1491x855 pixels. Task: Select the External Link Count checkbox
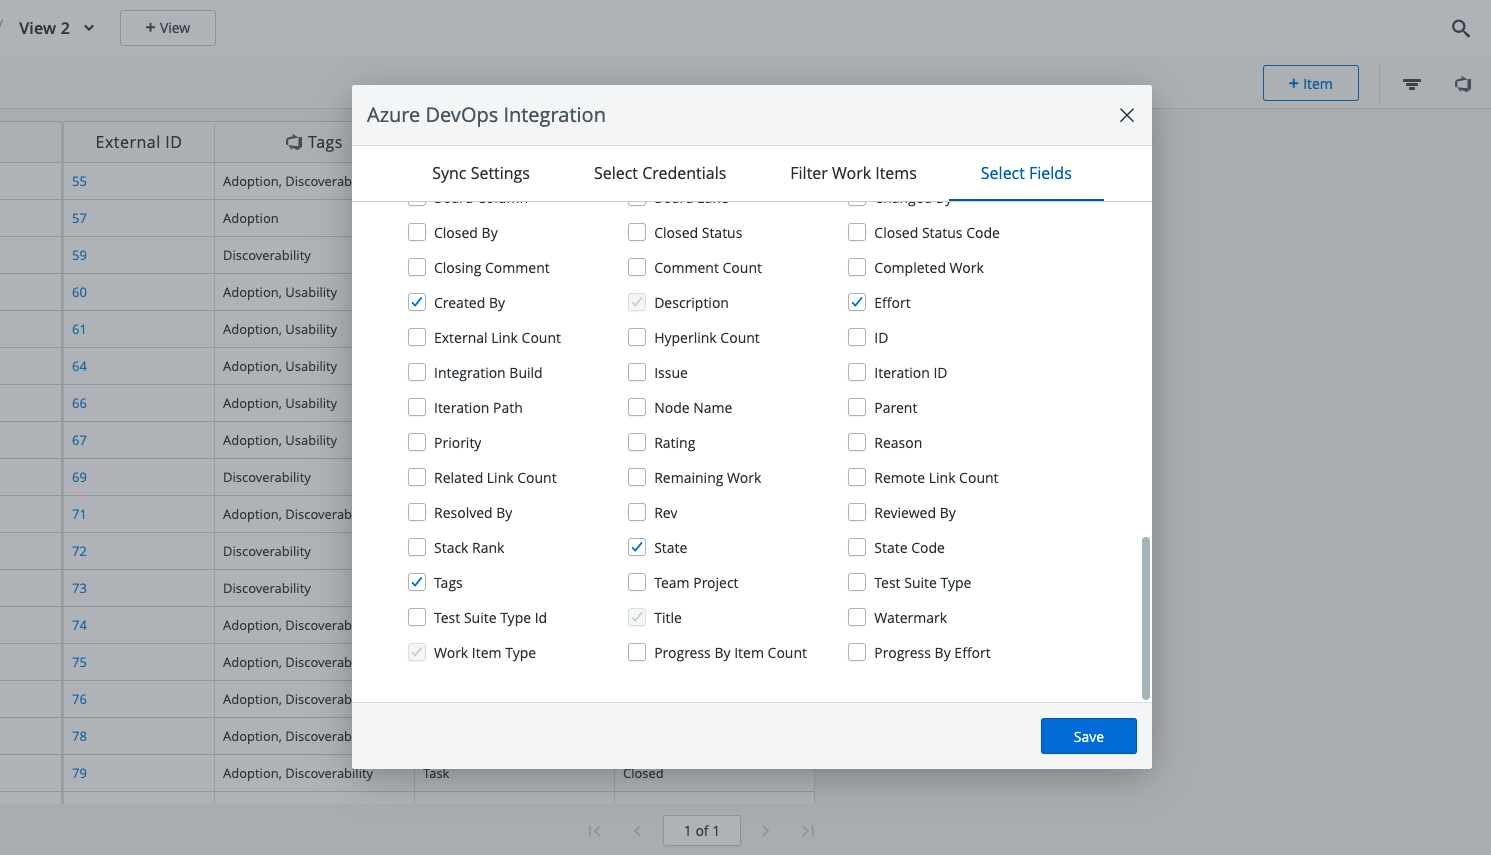[x=417, y=337]
